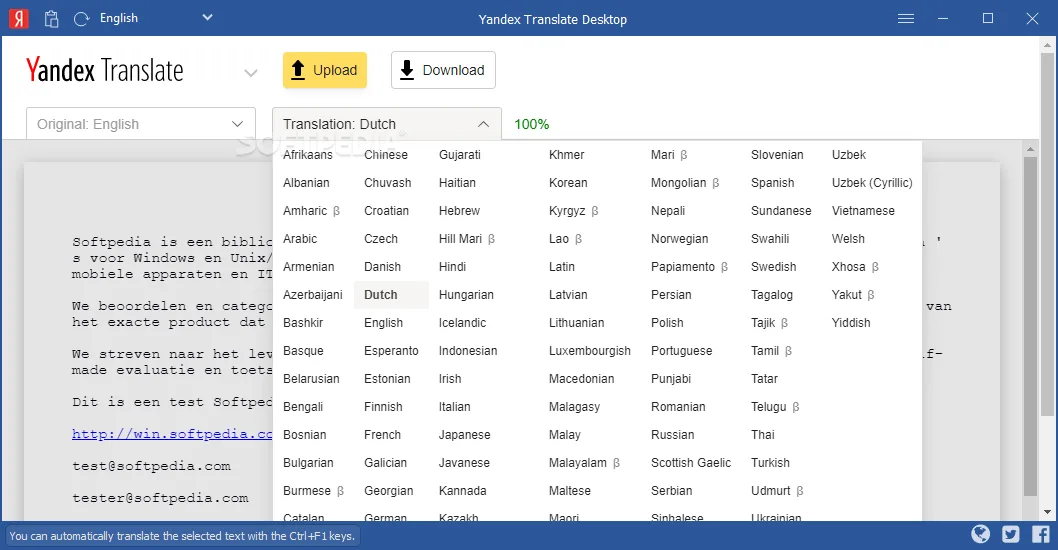Screen dimensions: 1058x550
Task: Click the circular refresh arrow icon
Action: (81, 19)
